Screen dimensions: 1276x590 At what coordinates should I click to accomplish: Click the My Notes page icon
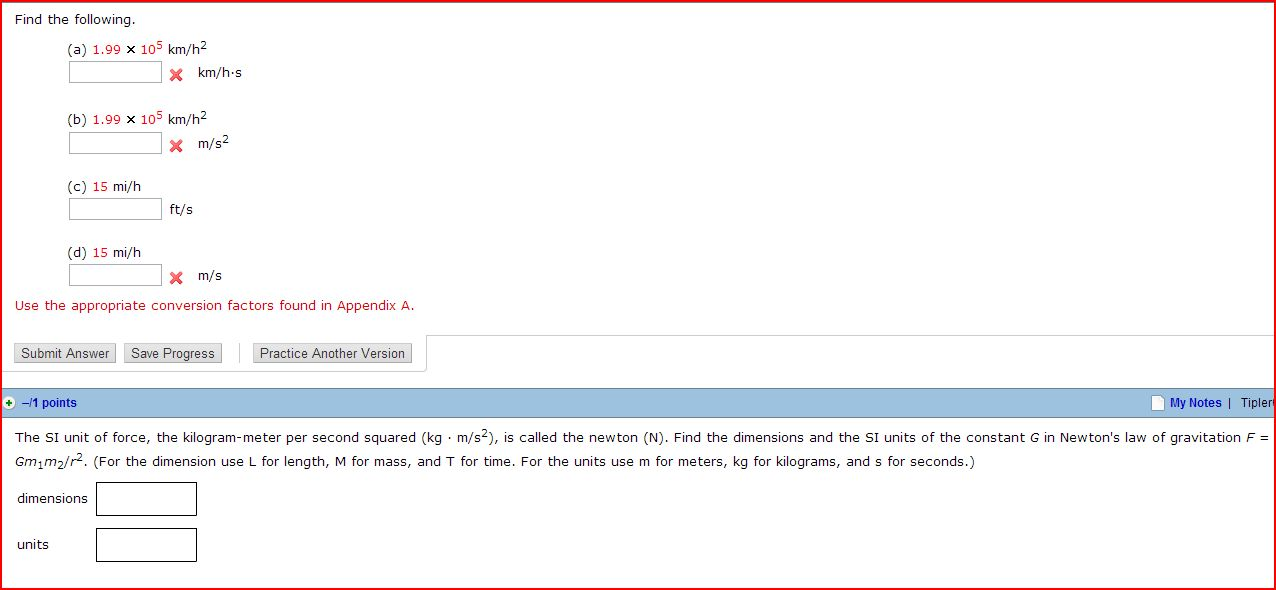1158,403
